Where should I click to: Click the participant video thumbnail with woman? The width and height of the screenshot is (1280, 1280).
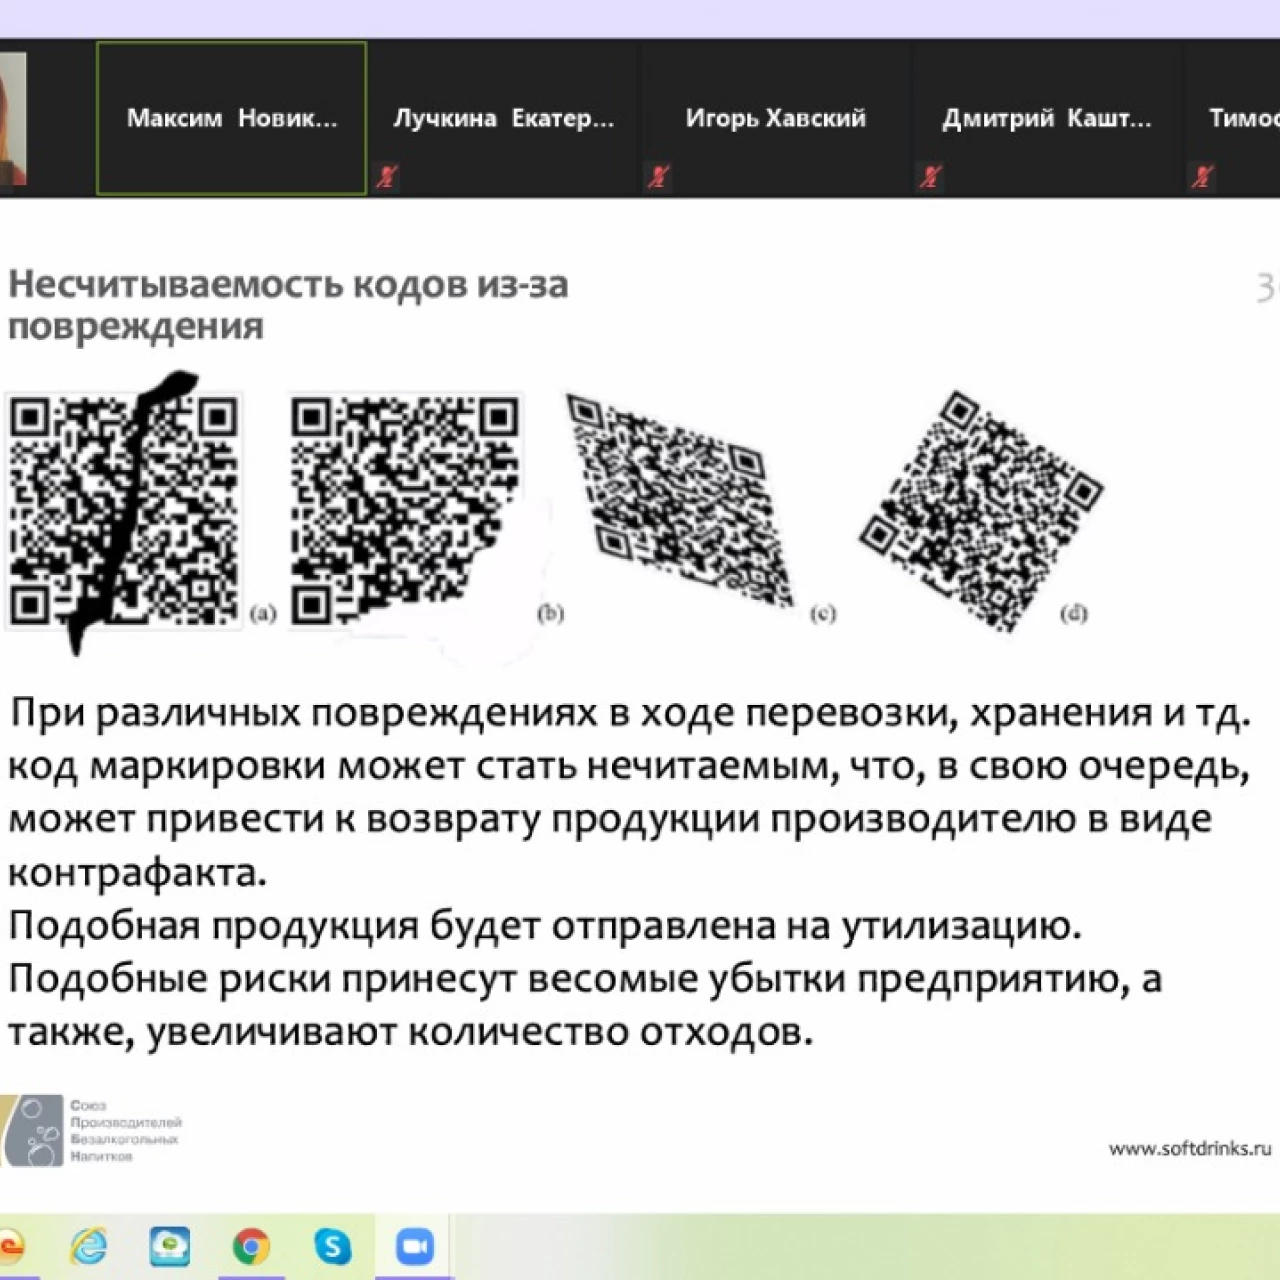[x=13, y=118]
